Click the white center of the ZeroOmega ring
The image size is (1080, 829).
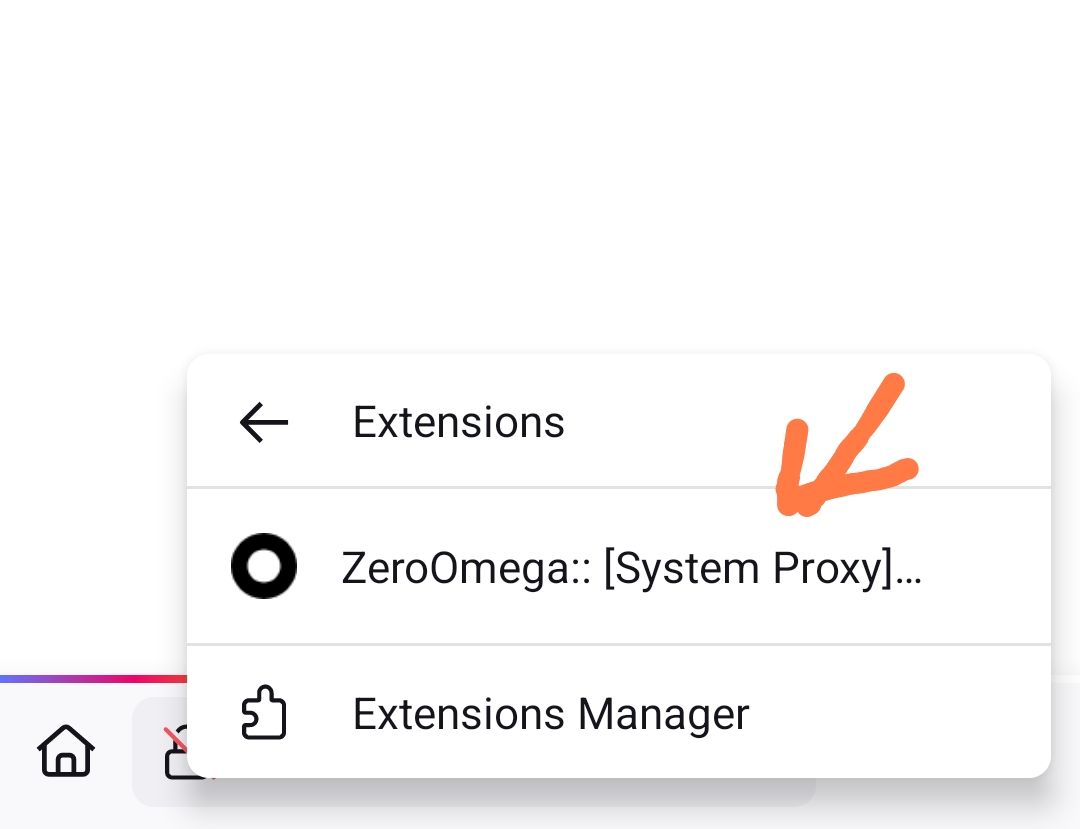tap(264, 566)
